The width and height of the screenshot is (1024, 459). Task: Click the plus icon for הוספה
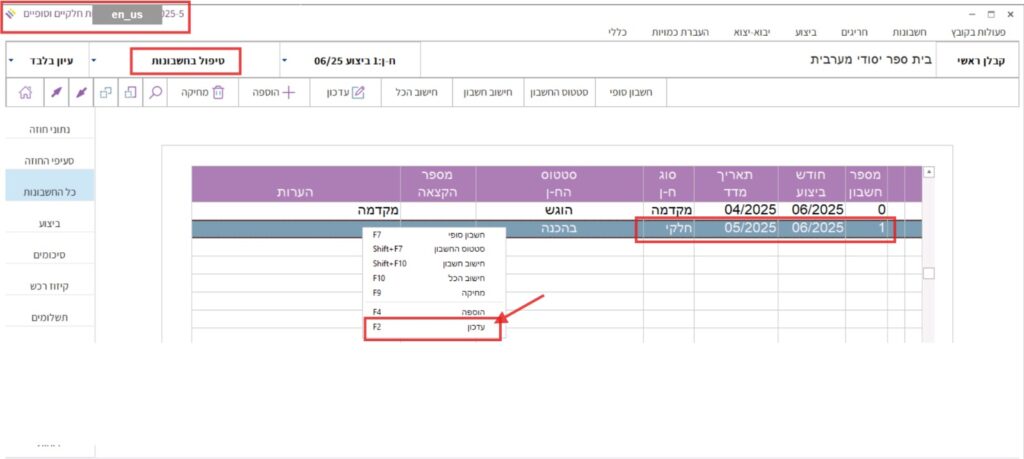(289, 92)
